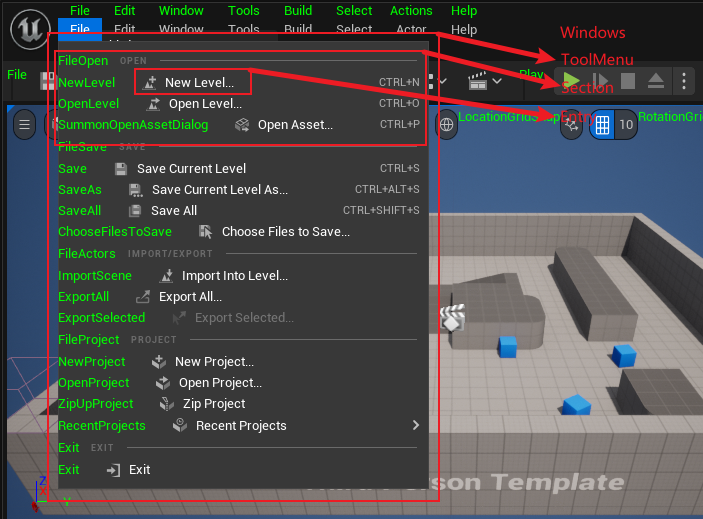The height and width of the screenshot is (519, 703).
Task: Choose Open Project from the File menu
Action: click(x=220, y=383)
